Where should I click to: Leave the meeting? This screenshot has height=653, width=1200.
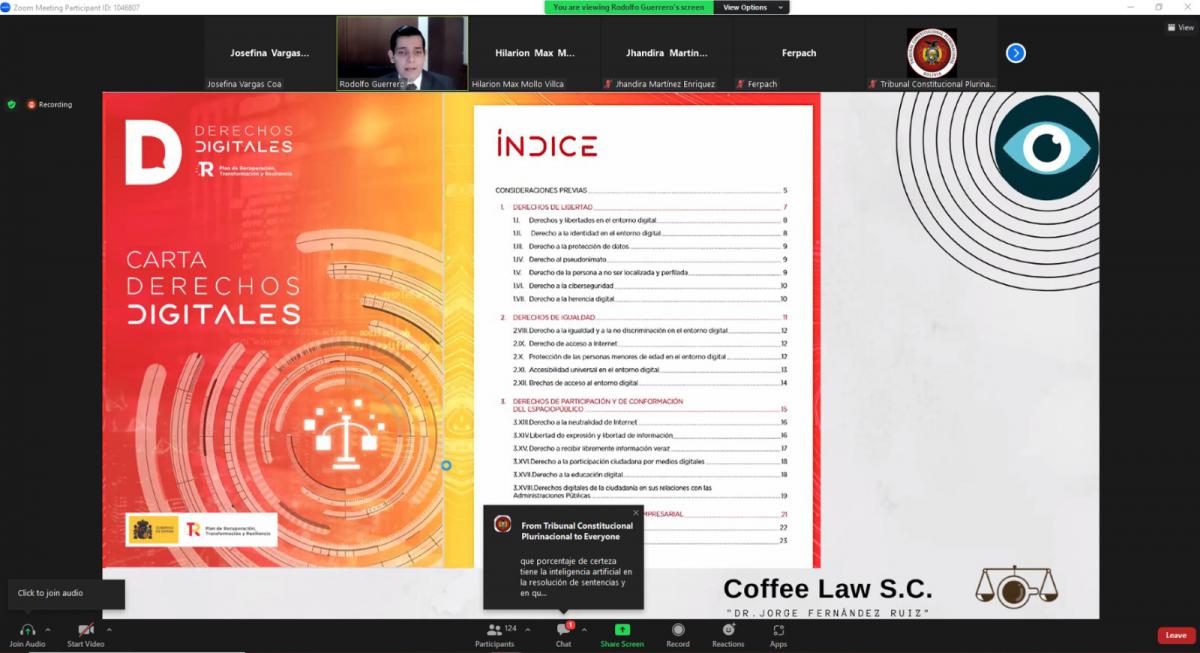[1176, 635]
